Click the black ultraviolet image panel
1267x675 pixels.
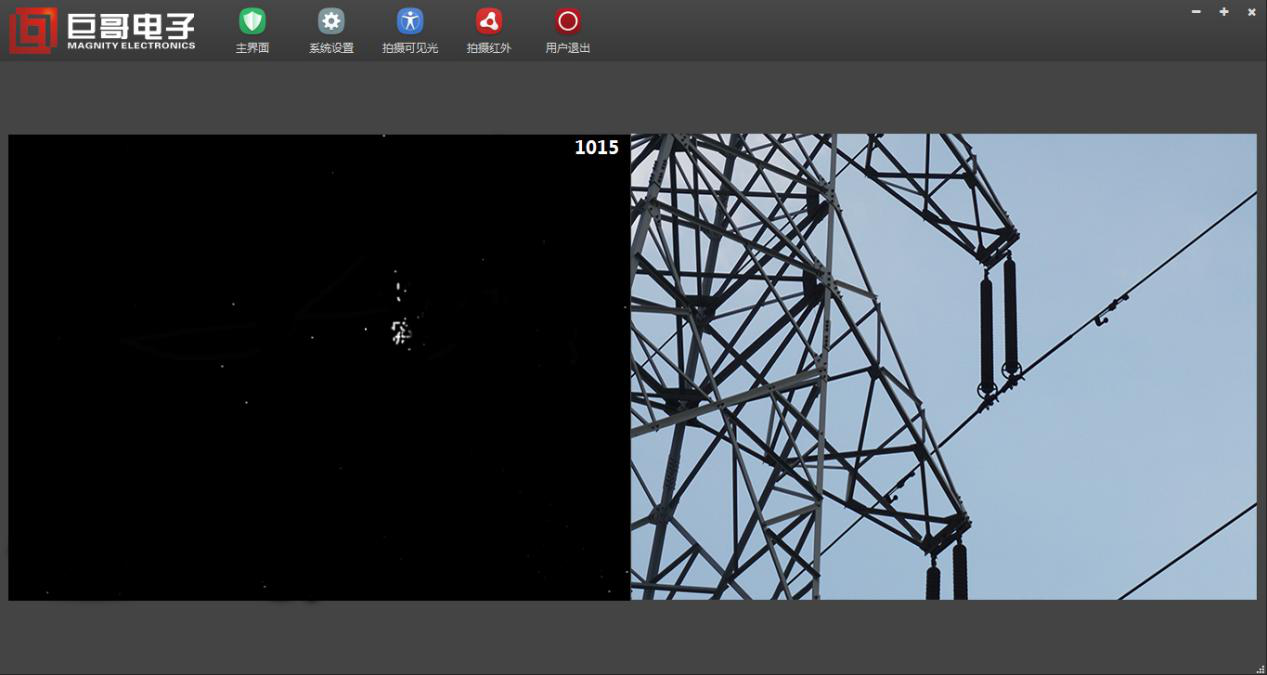pos(319,367)
